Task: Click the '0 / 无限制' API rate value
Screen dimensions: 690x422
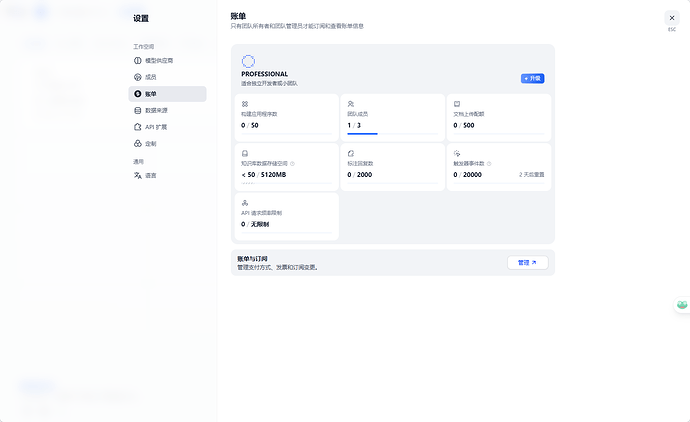Action: pos(255,224)
